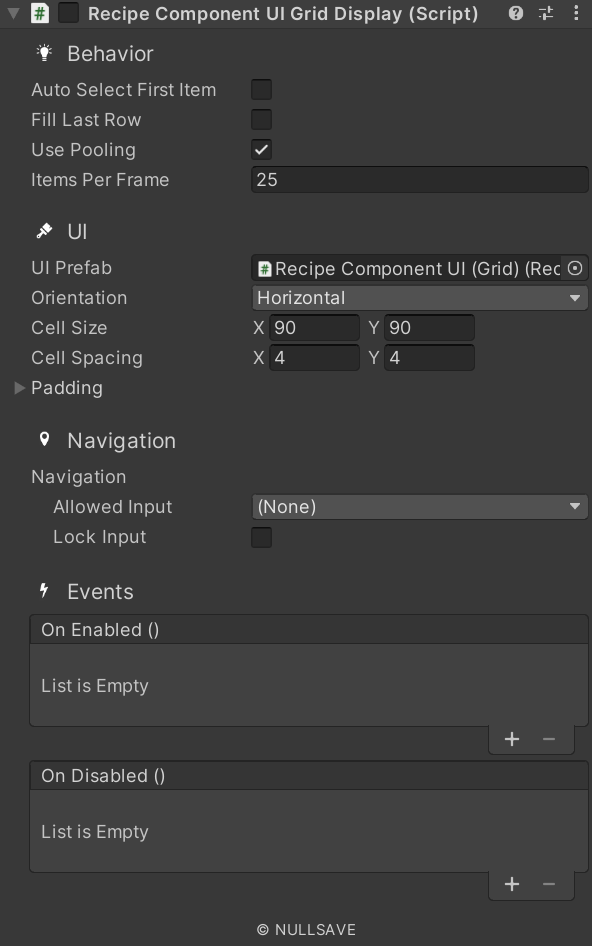Click the On Disabled () event header
Image resolution: width=592 pixels, height=946 pixels.
tap(309, 776)
